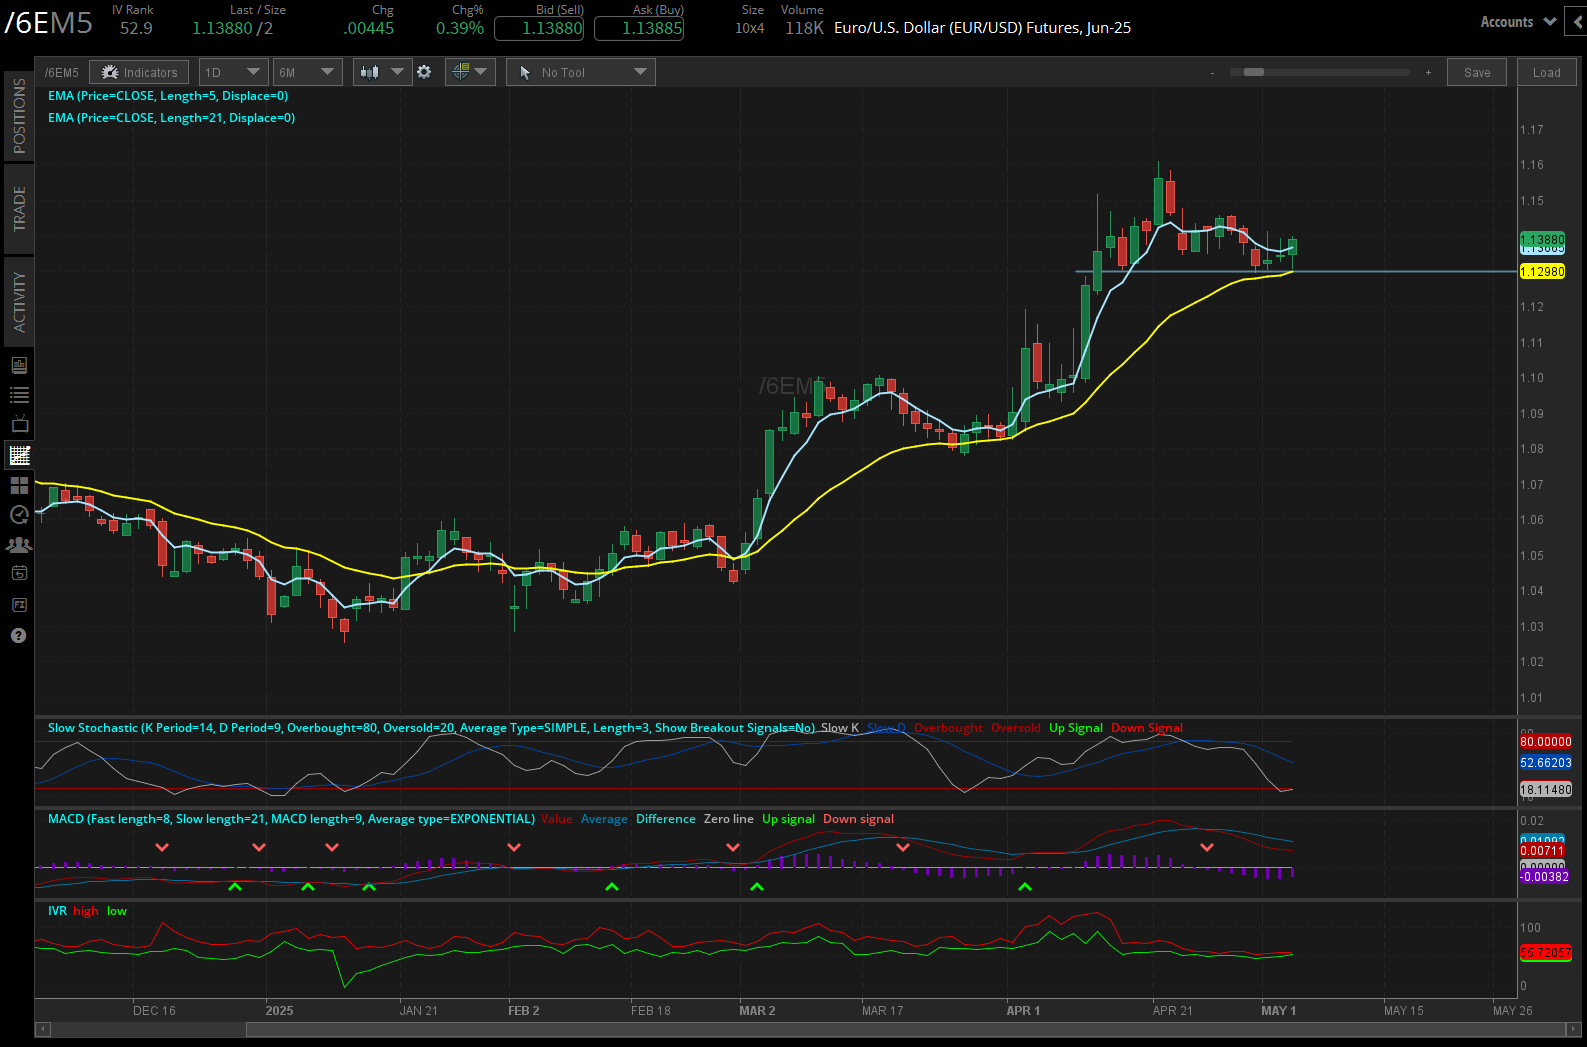Click the Ask (Buy) price 1.13885
1587x1047 pixels.
[x=639, y=28]
